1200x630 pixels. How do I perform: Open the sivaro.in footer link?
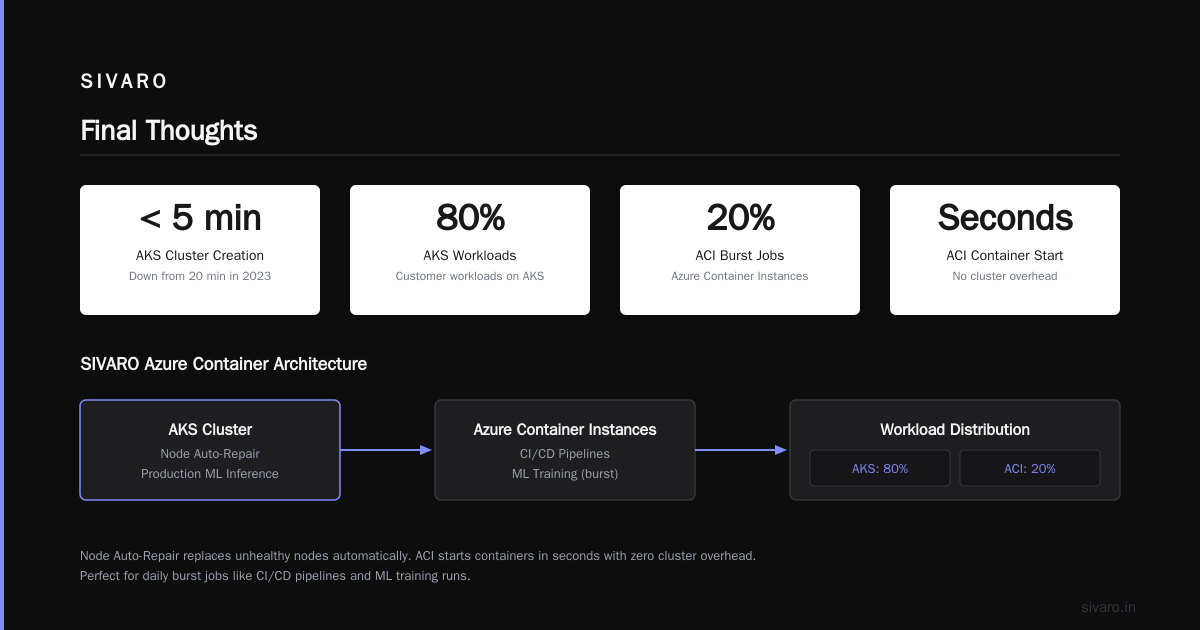coord(1108,607)
